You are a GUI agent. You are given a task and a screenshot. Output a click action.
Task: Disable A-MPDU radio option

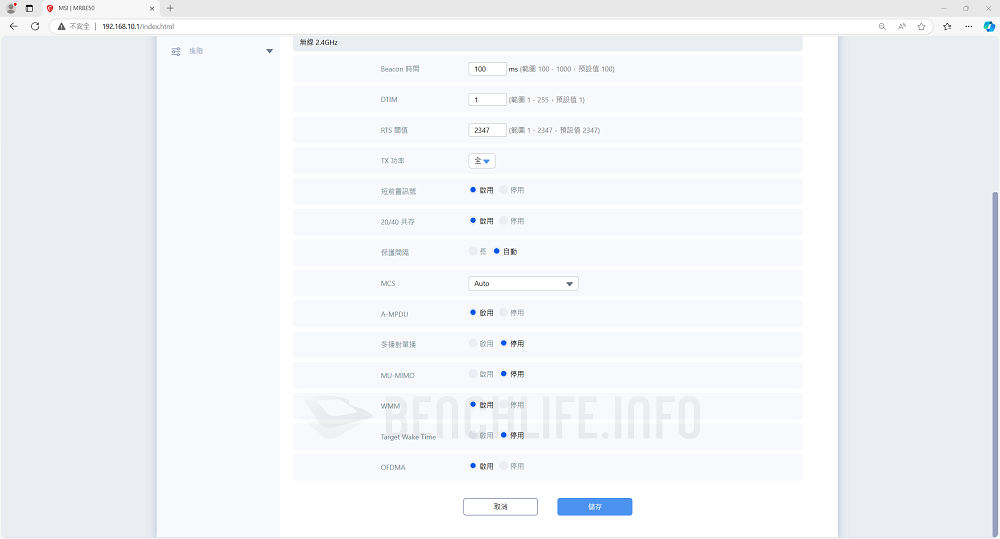(504, 313)
